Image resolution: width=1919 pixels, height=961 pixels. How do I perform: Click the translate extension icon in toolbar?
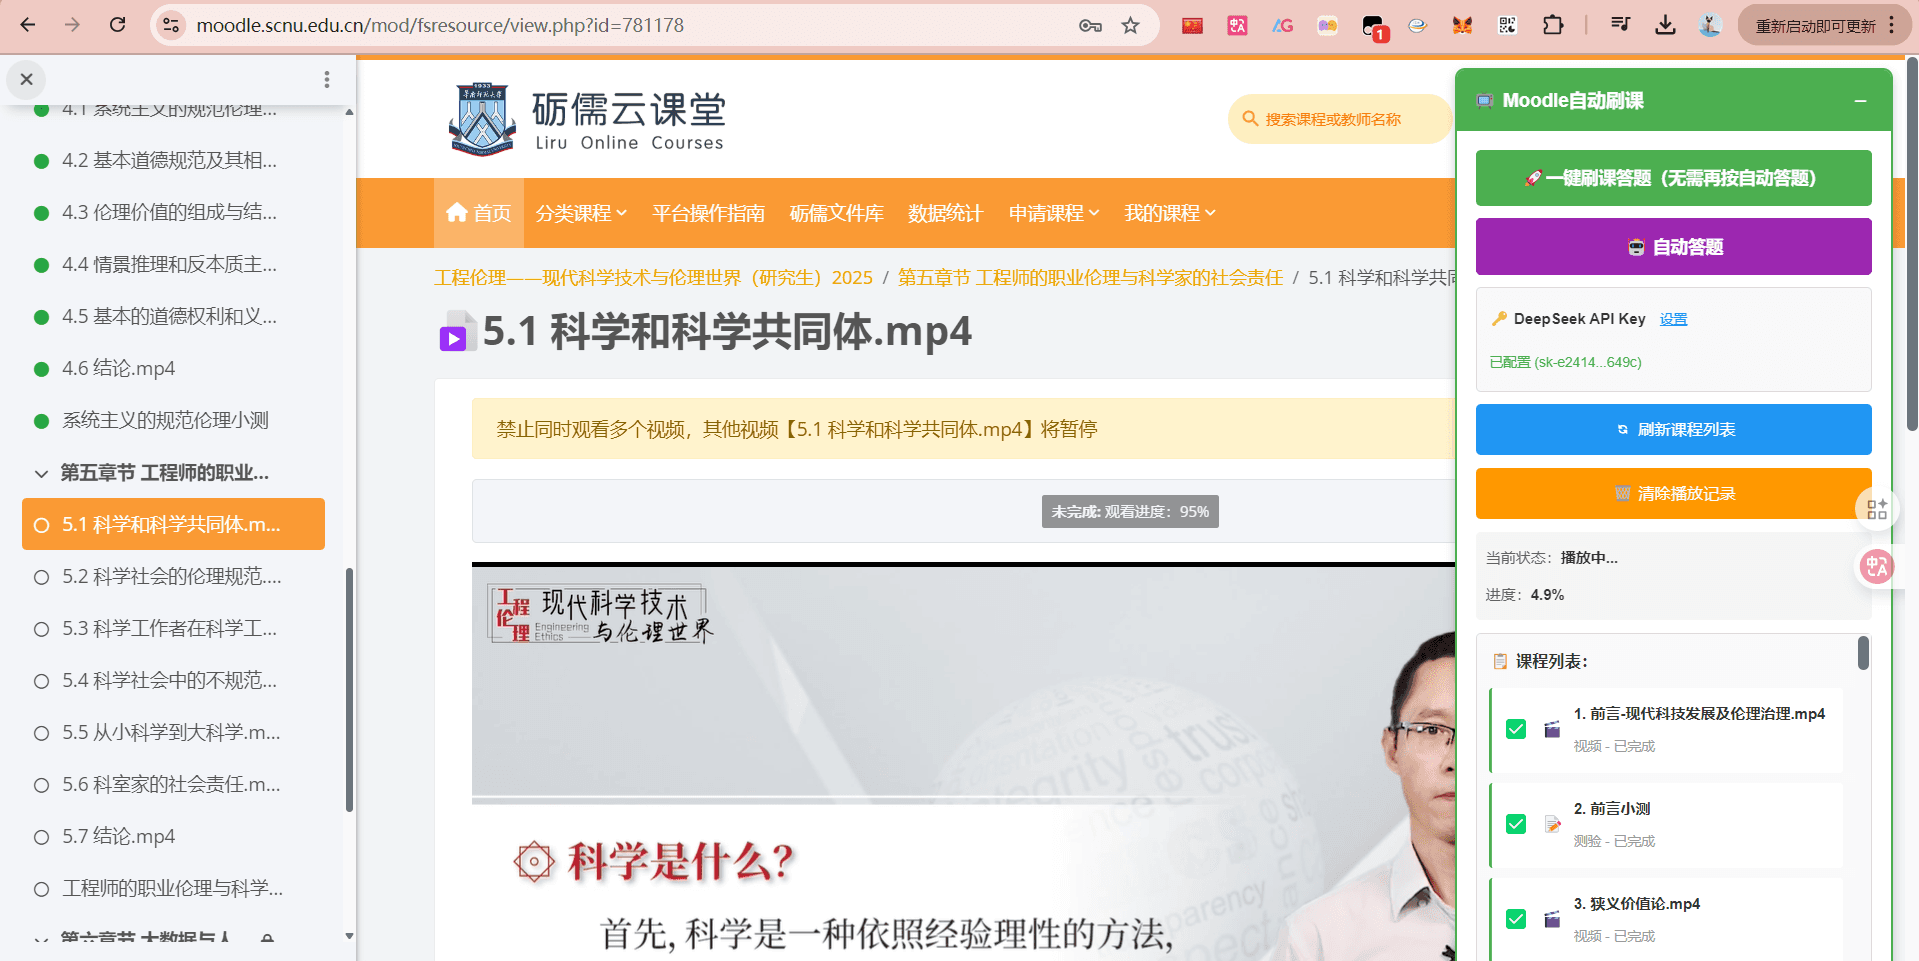pos(1237,25)
